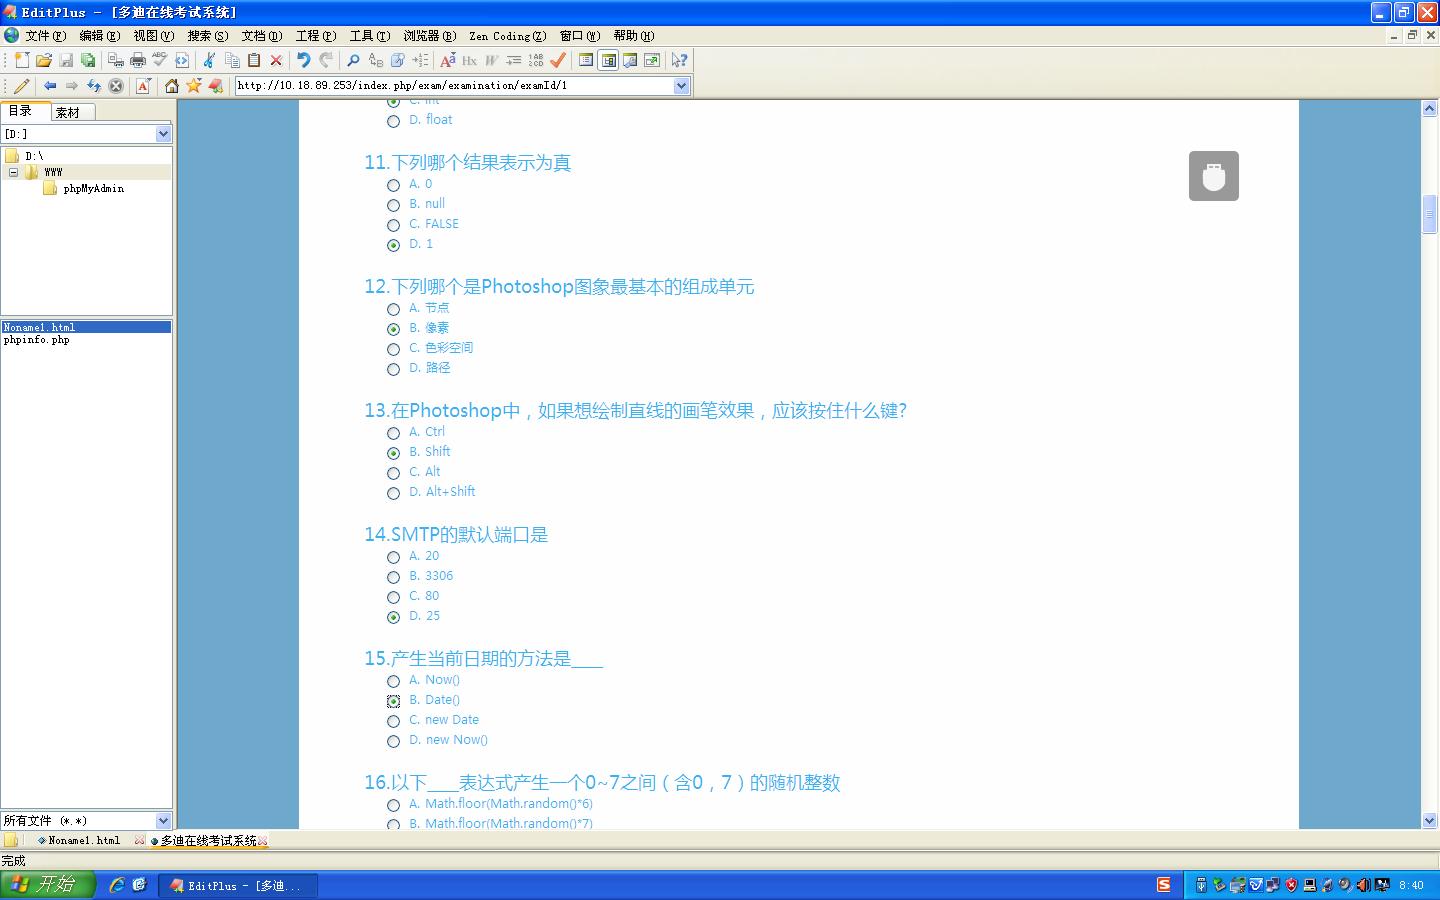Image resolution: width=1440 pixels, height=900 pixels.
Task: Click the Save diskette icon
Action: (66, 60)
